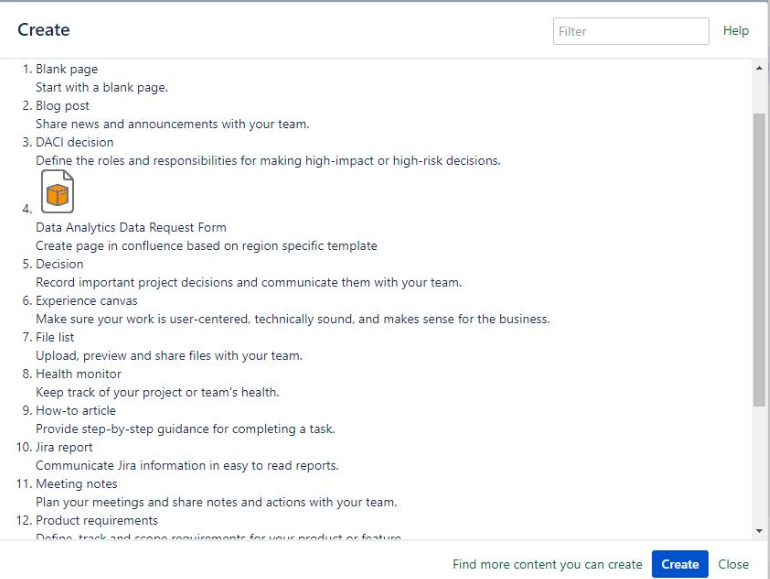
Task: Click the scrollbar down arrow
Action: tap(759, 531)
